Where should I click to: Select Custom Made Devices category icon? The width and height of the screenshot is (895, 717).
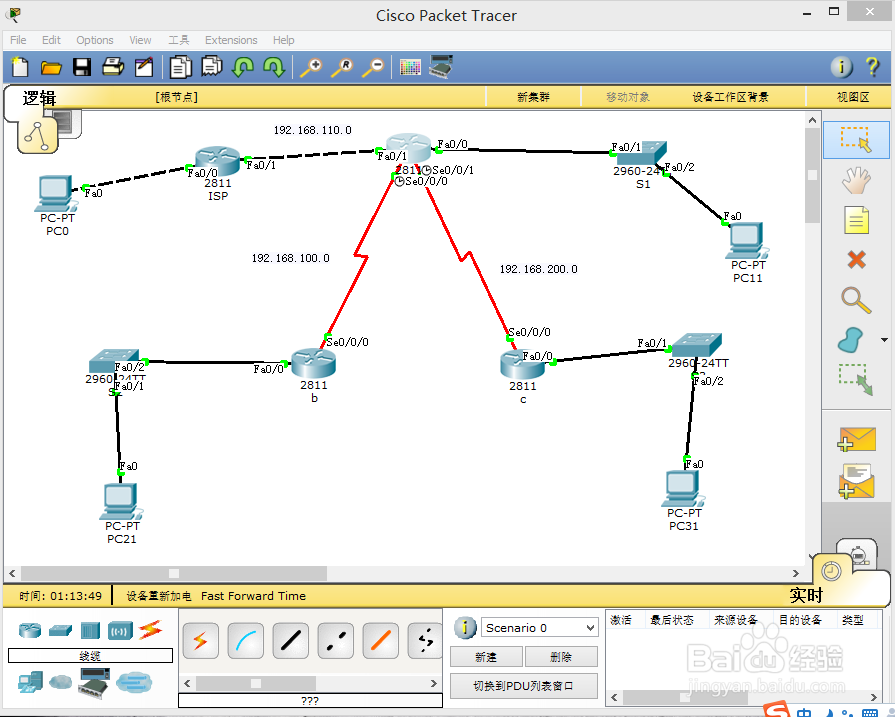(x=94, y=683)
